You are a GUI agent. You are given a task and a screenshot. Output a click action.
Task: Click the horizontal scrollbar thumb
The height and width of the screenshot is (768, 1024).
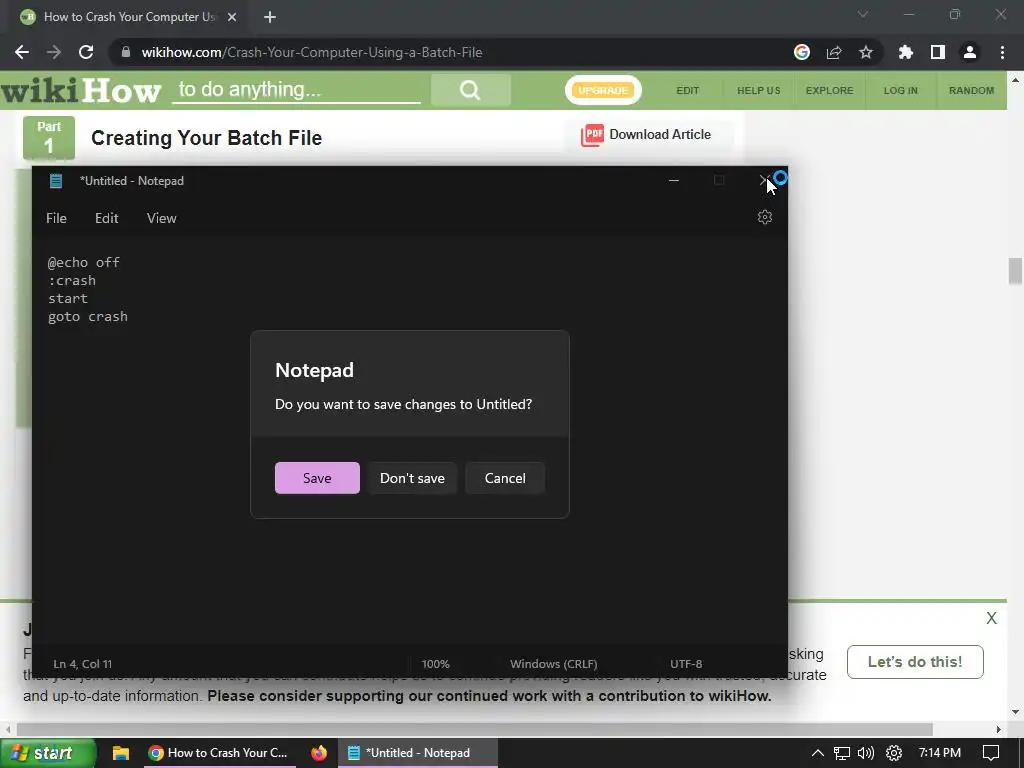tap(475, 729)
